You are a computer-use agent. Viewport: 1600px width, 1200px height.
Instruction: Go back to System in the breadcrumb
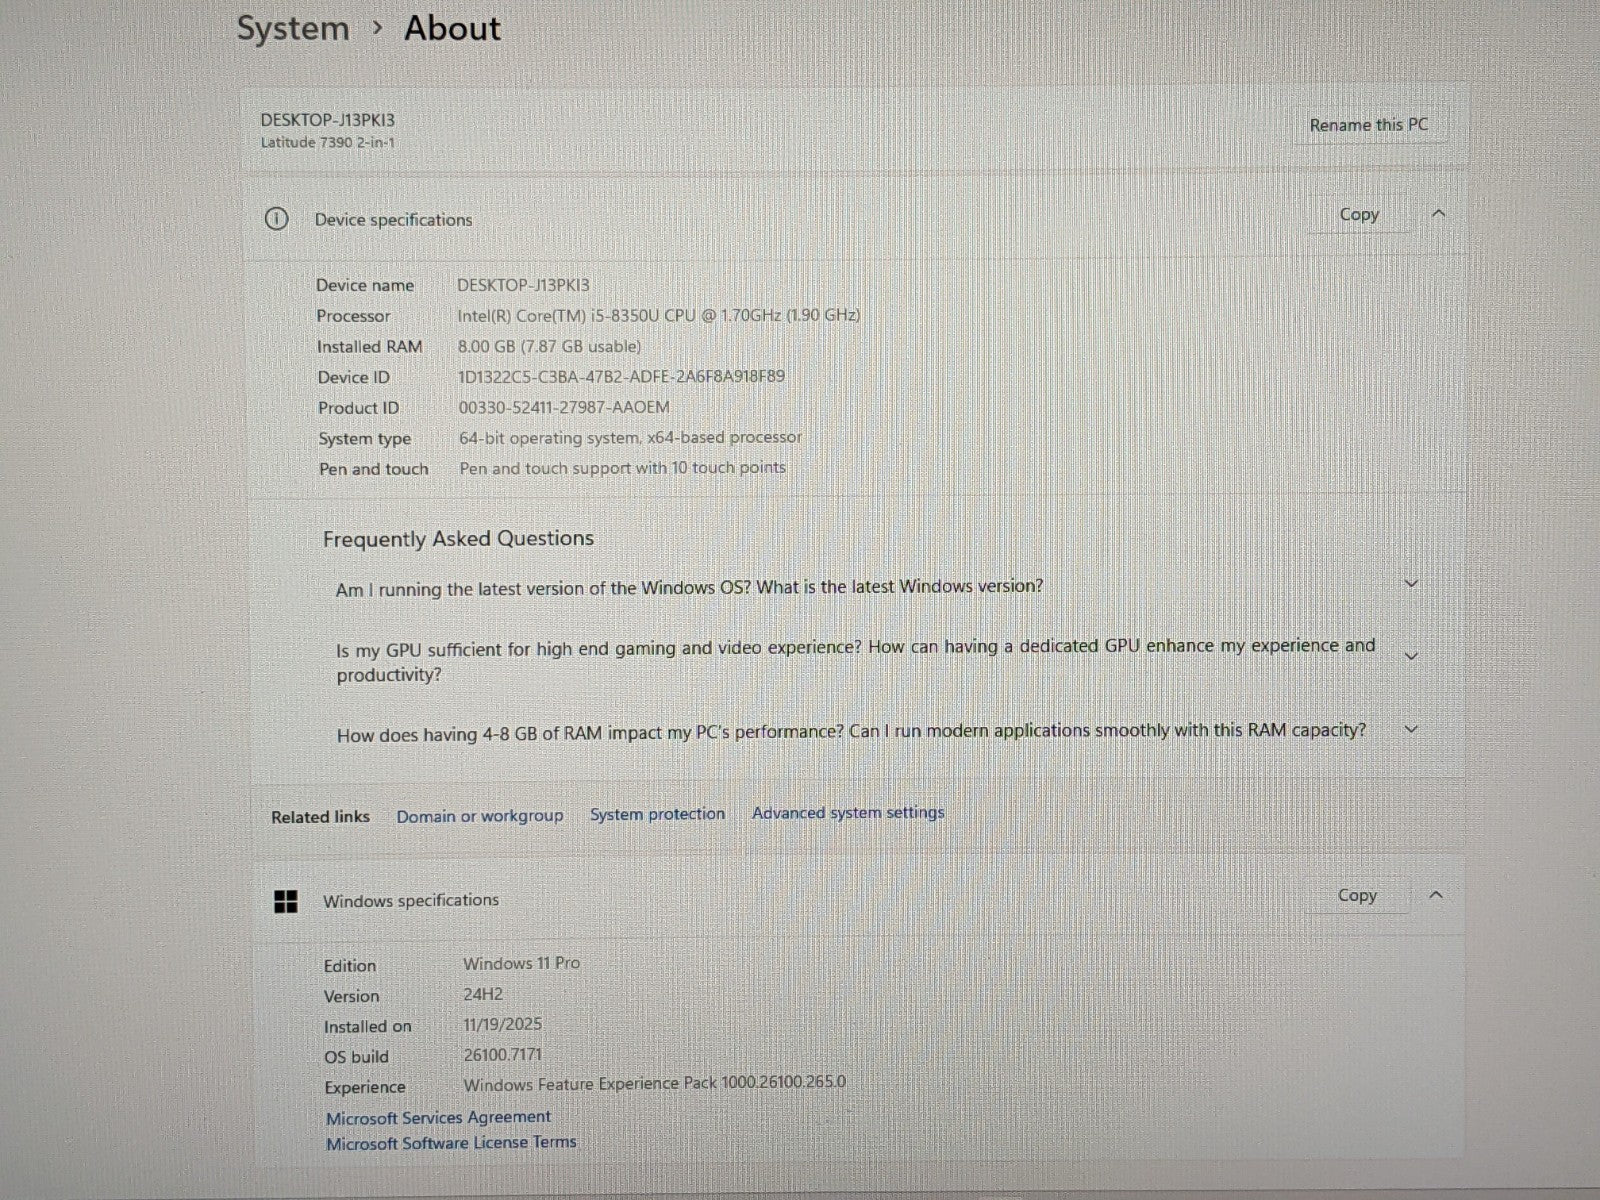point(293,28)
